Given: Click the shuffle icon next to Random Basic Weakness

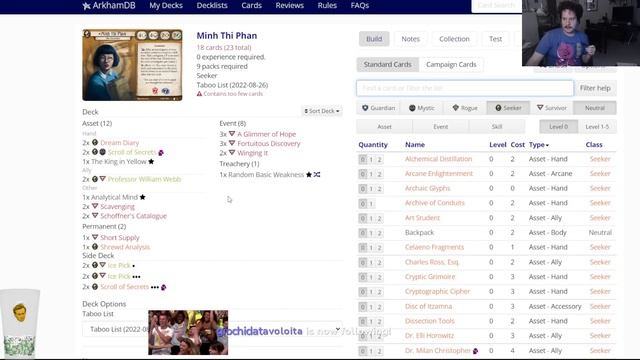Looking at the screenshot, I should [317, 175].
